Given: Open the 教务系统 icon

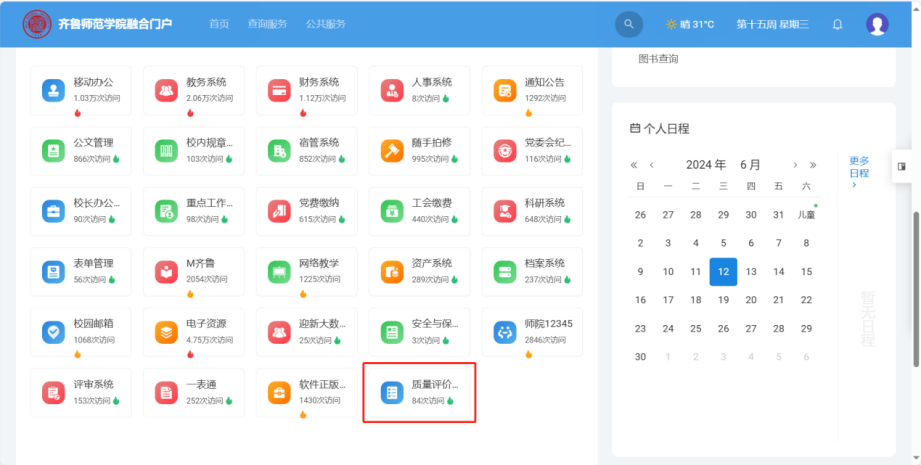Looking at the screenshot, I should 166,91.
